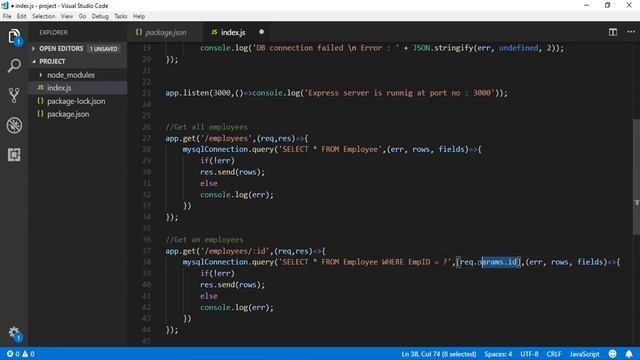
Task: Click the //Get an employees comment line
Action: (204, 240)
